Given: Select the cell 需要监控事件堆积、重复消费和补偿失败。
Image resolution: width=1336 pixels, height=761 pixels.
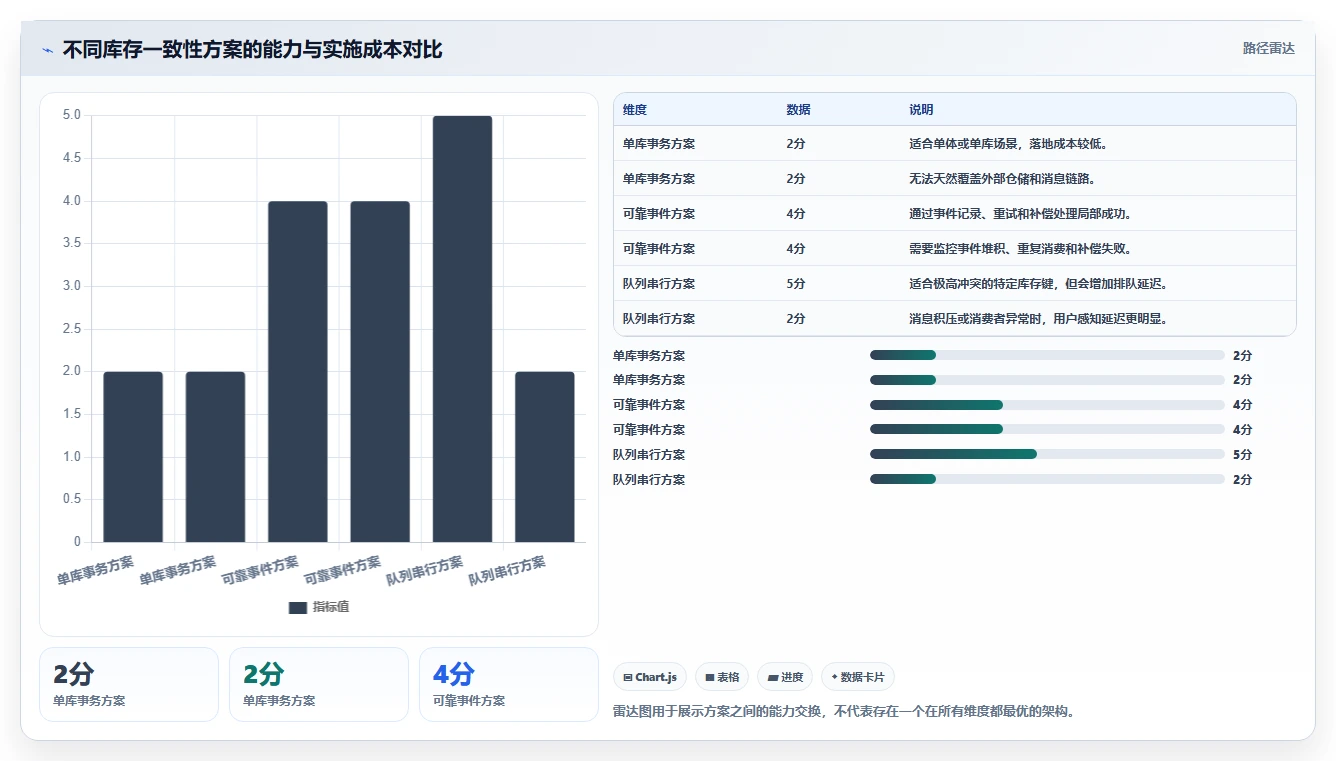Looking at the screenshot, I should [x=1020, y=249].
